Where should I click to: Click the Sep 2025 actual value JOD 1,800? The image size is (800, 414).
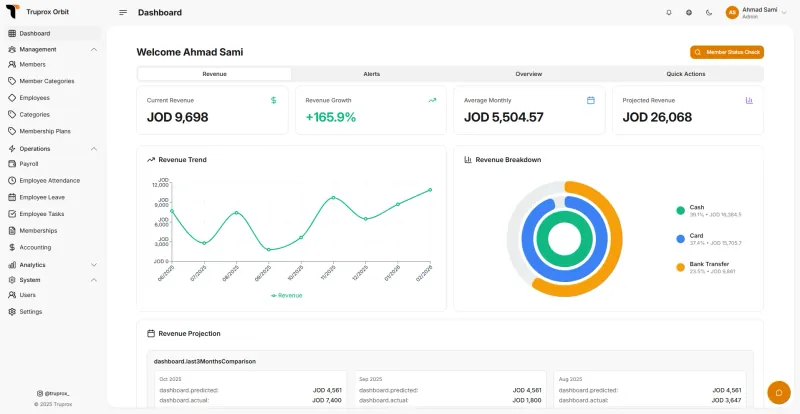[x=527, y=400]
